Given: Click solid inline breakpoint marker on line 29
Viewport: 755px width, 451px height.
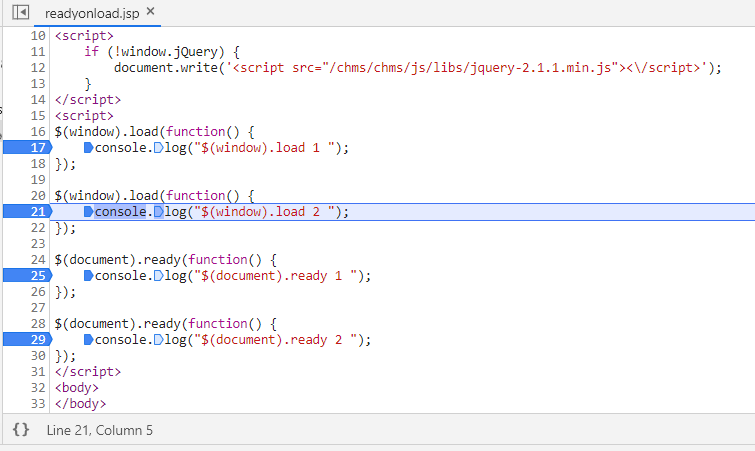Looking at the screenshot, I should pyautogui.click(x=89, y=339).
